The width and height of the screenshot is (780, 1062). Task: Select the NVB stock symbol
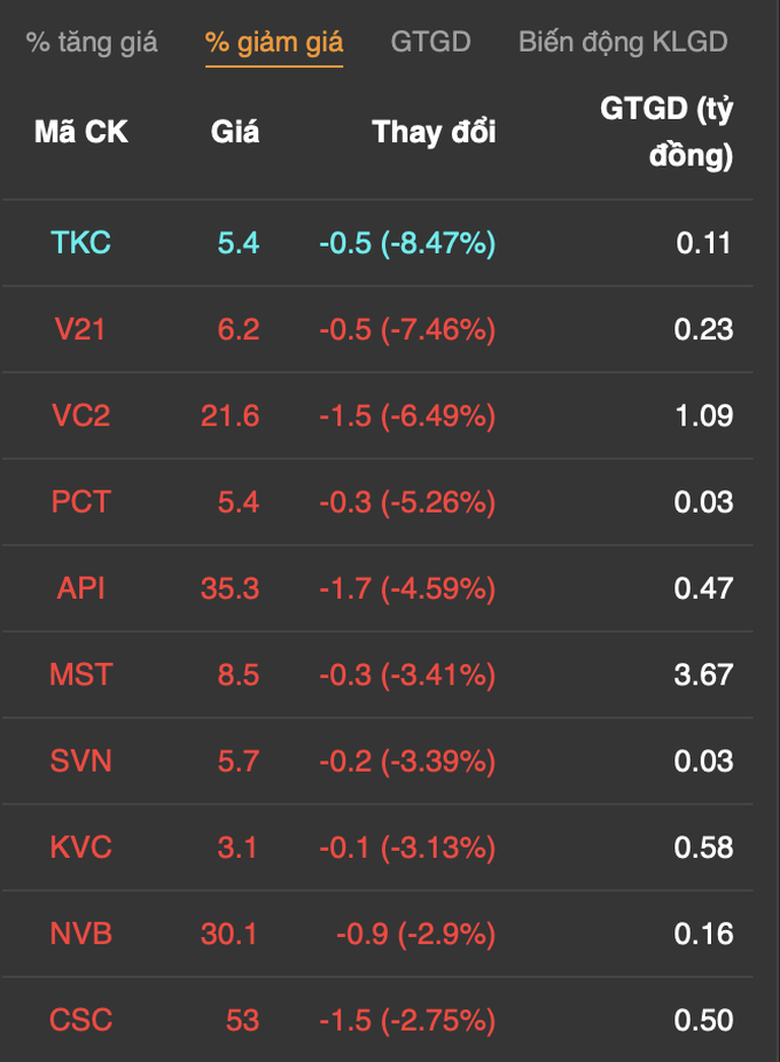(81, 933)
